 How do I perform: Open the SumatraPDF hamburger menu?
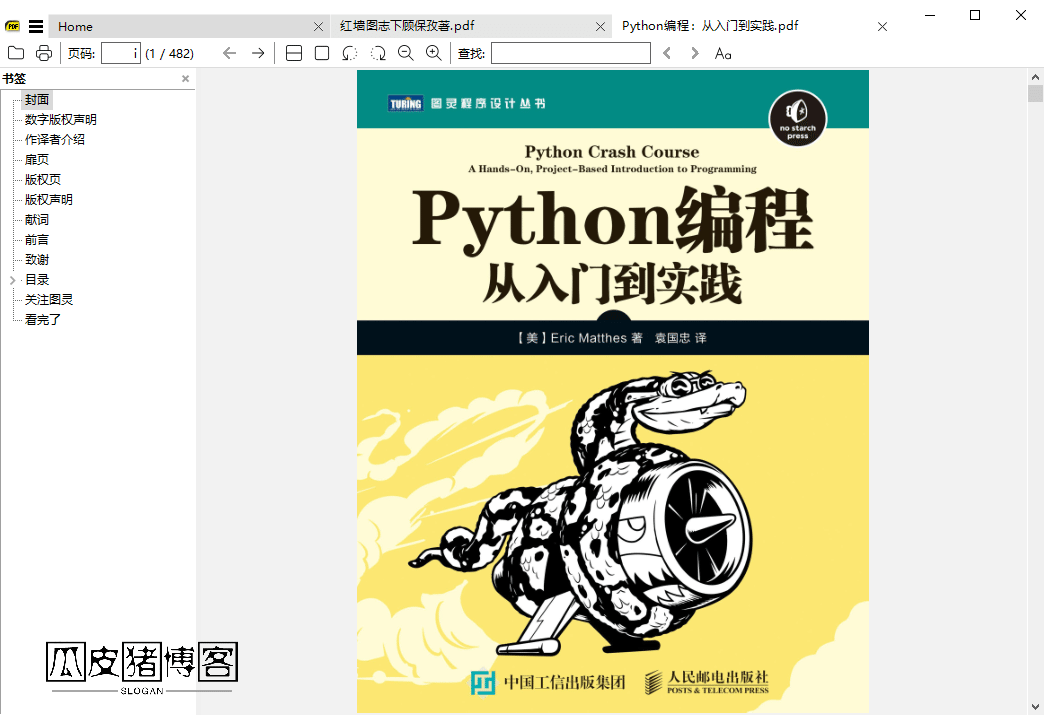click(x=36, y=27)
